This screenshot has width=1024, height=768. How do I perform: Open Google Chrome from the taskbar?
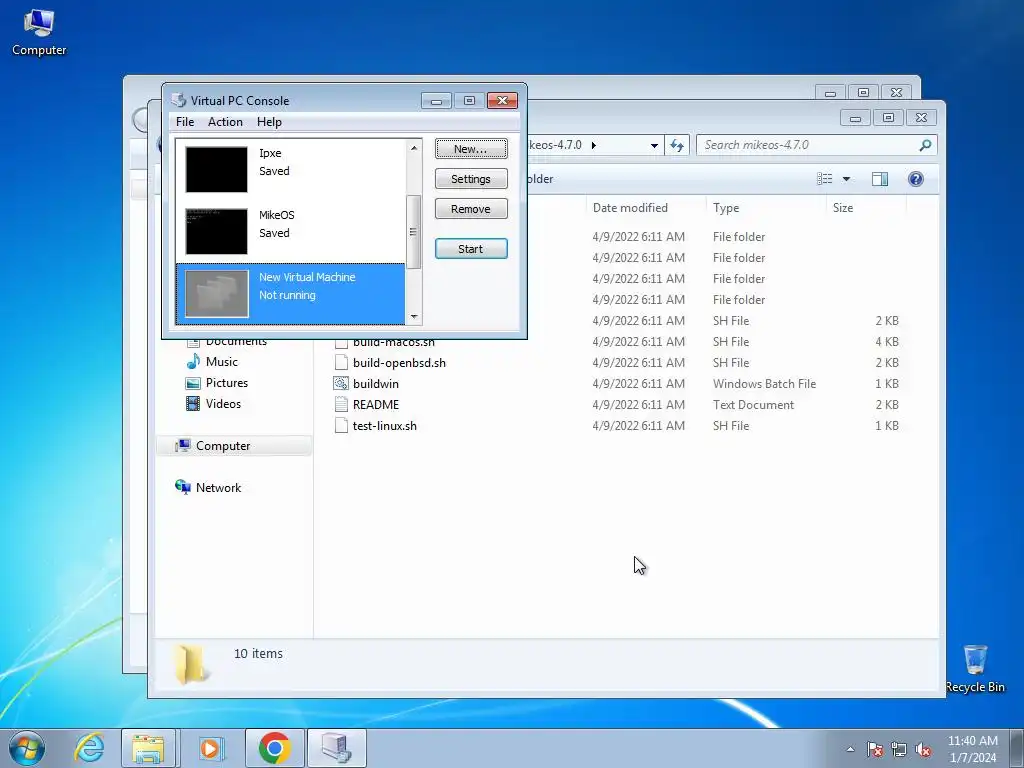274,748
